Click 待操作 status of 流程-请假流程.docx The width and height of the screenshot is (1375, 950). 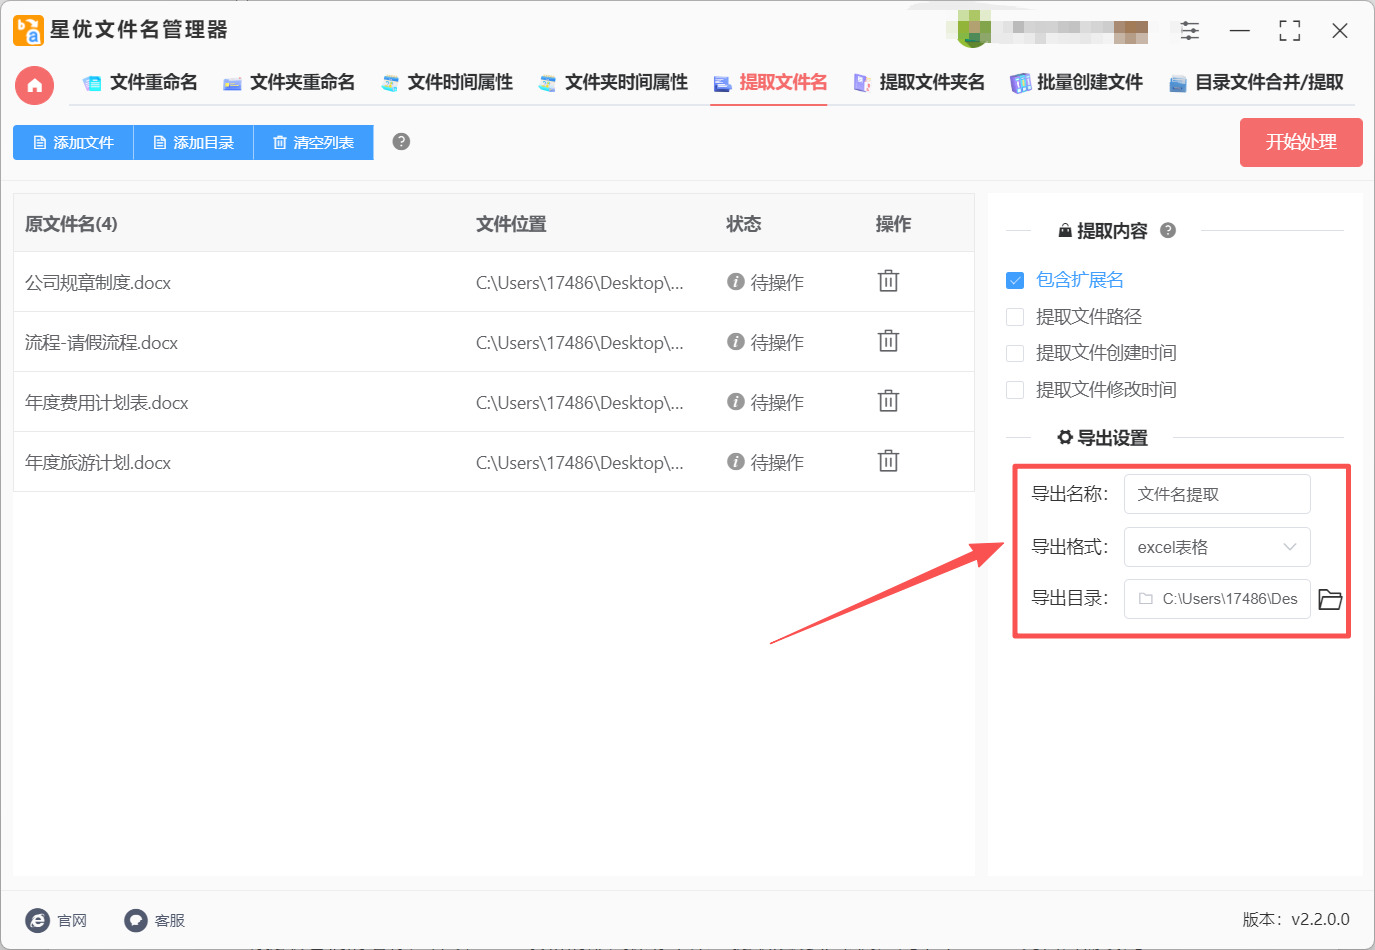point(766,343)
